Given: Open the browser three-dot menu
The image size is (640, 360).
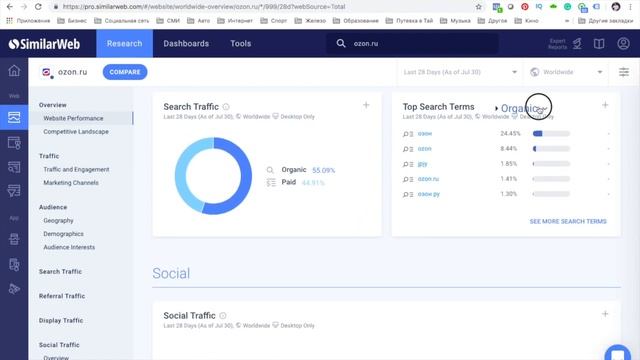Looking at the screenshot, I should pyautogui.click(x=631, y=7).
